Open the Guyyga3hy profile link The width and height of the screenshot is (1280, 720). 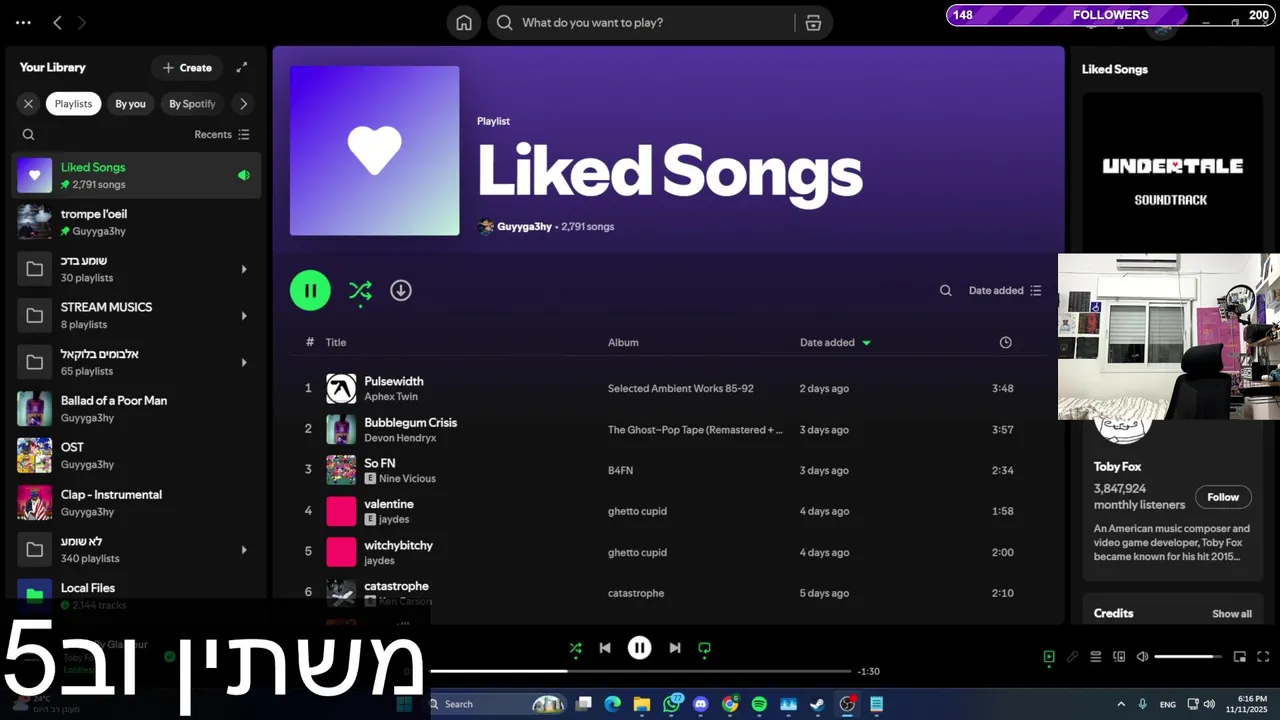click(x=524, y=227)
